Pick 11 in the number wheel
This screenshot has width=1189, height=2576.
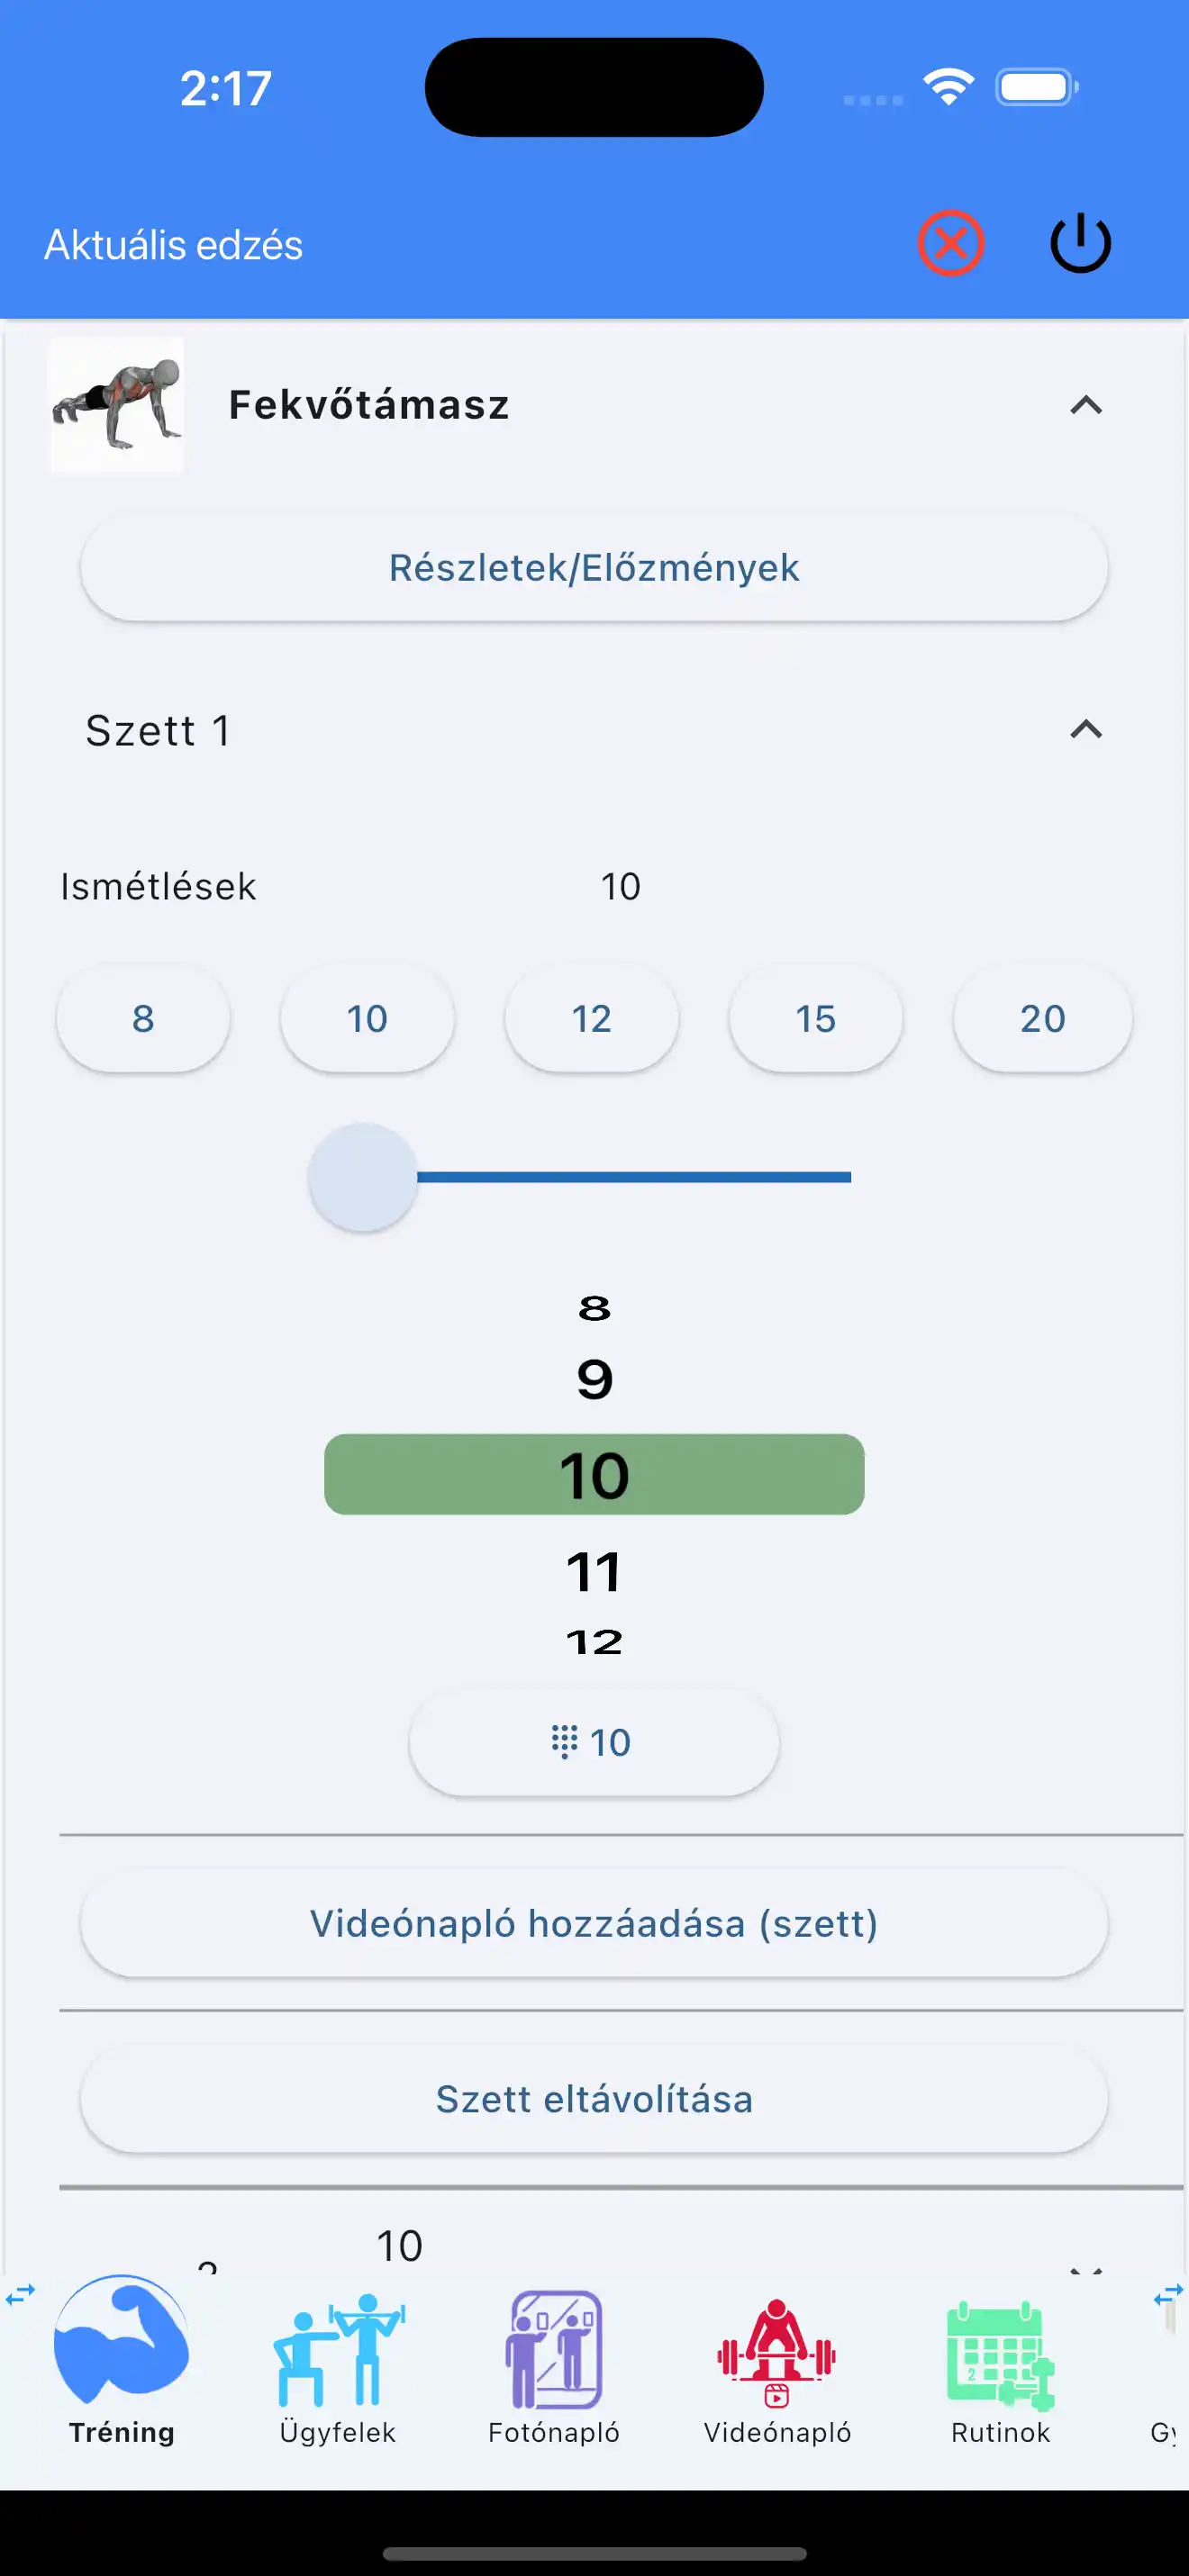point(594,1572)
